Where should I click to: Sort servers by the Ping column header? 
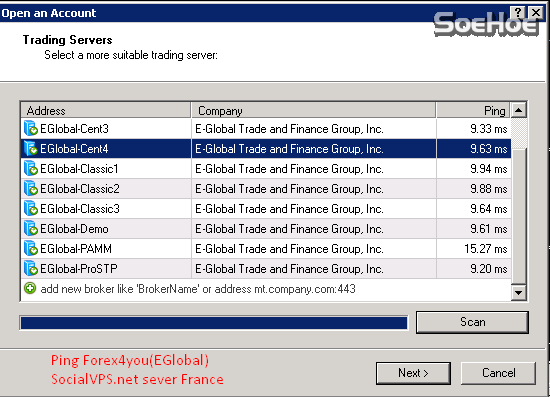tap(473, 110)
